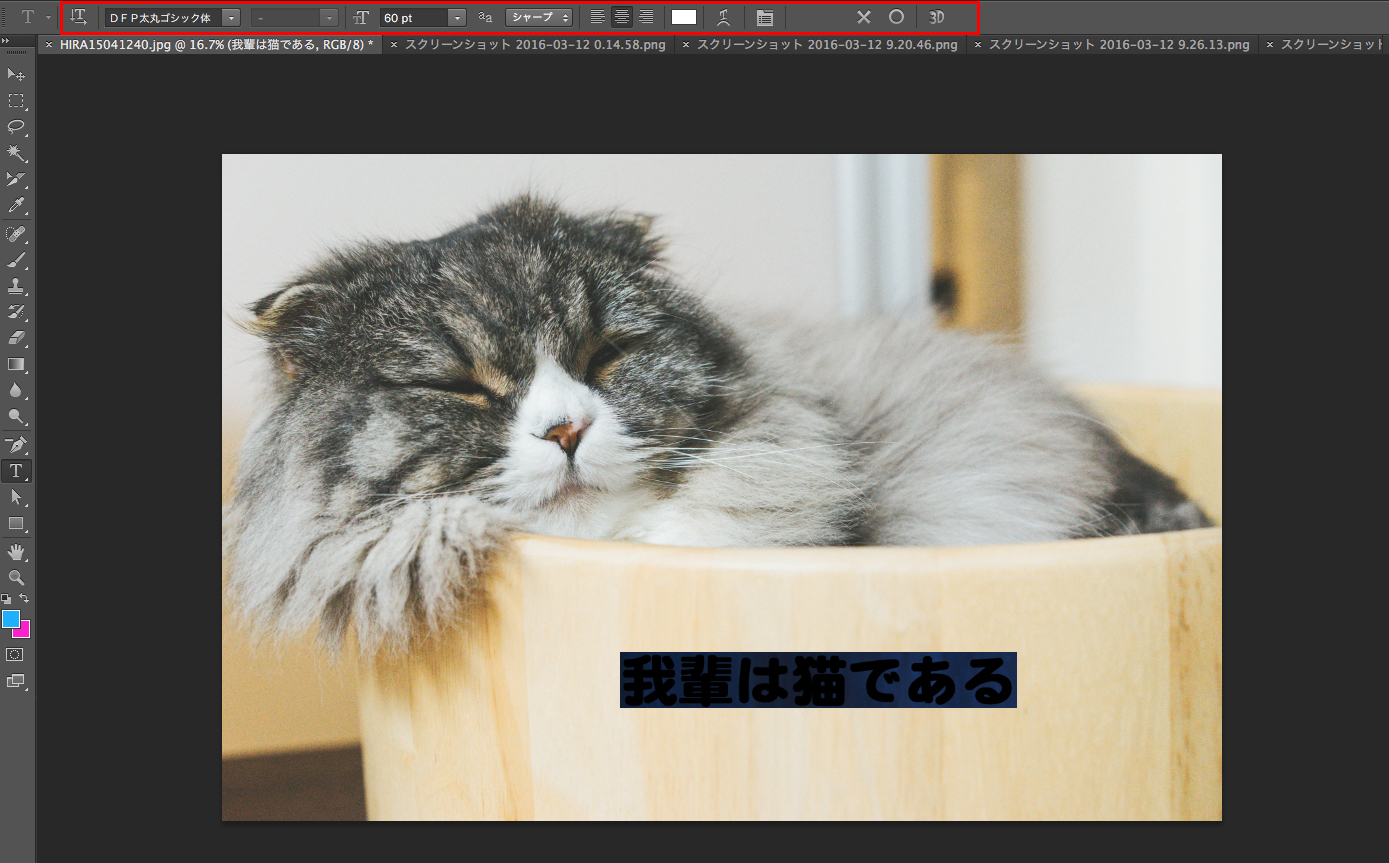Select the Move tool

click(16, 75)
